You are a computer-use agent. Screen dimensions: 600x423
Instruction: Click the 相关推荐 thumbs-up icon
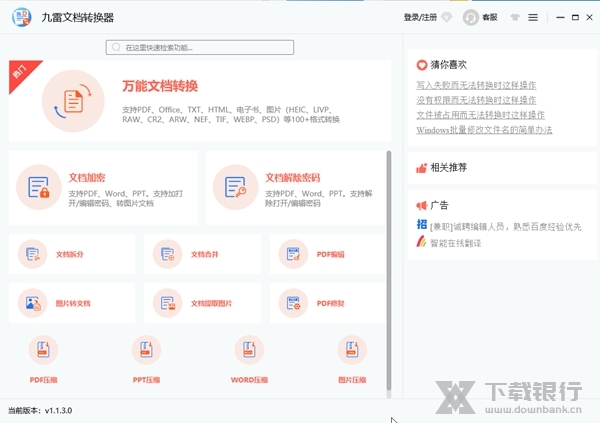(421, 168)
